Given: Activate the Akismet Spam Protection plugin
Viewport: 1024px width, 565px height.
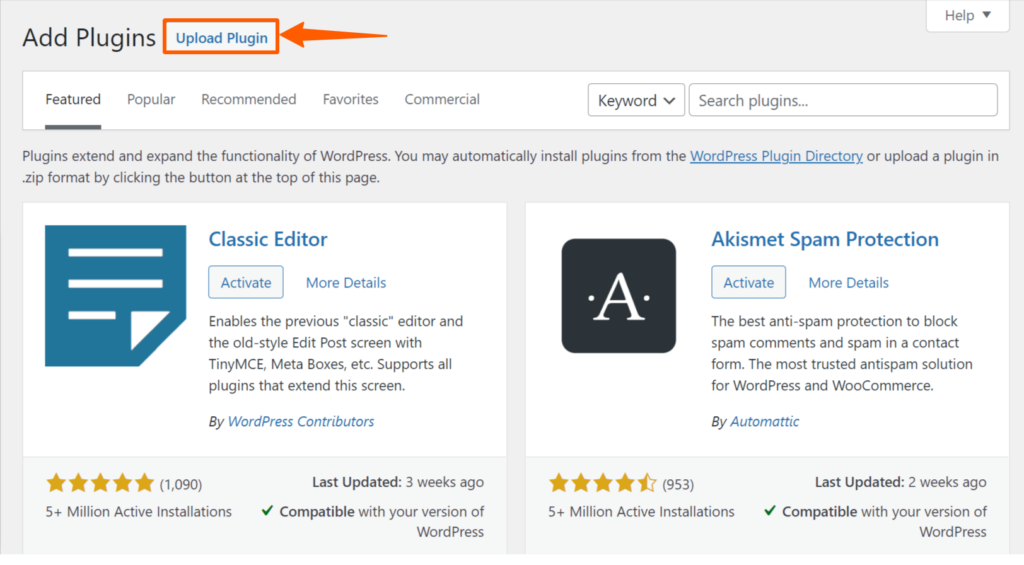Looking at the screenshot, I should [748, 282].
